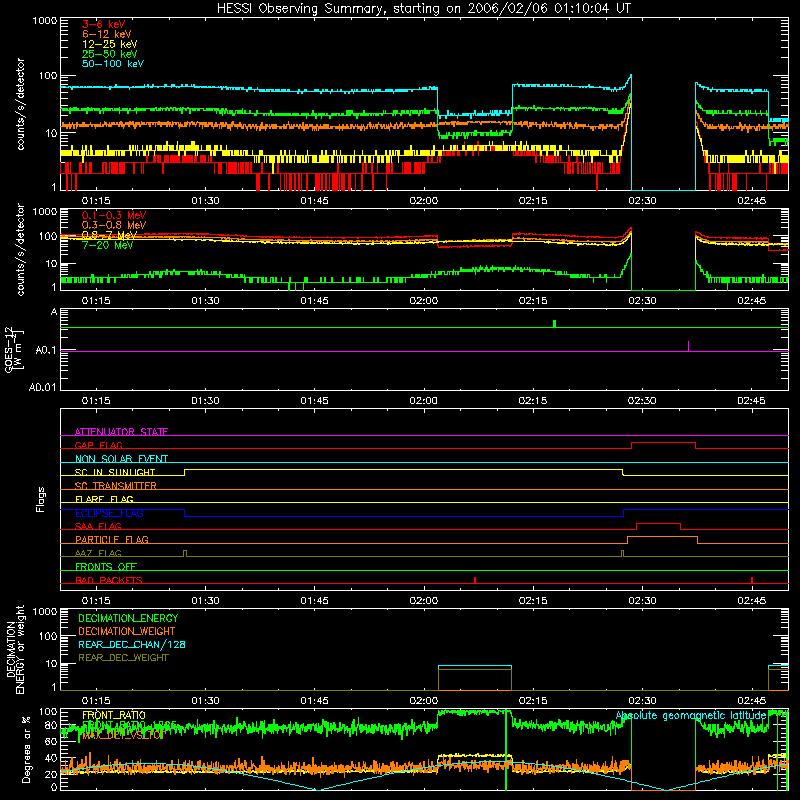800x800 pixels.
Task: Click the raised GAP_FLAG segment after 02:30
Action: [x=663, y=443]
